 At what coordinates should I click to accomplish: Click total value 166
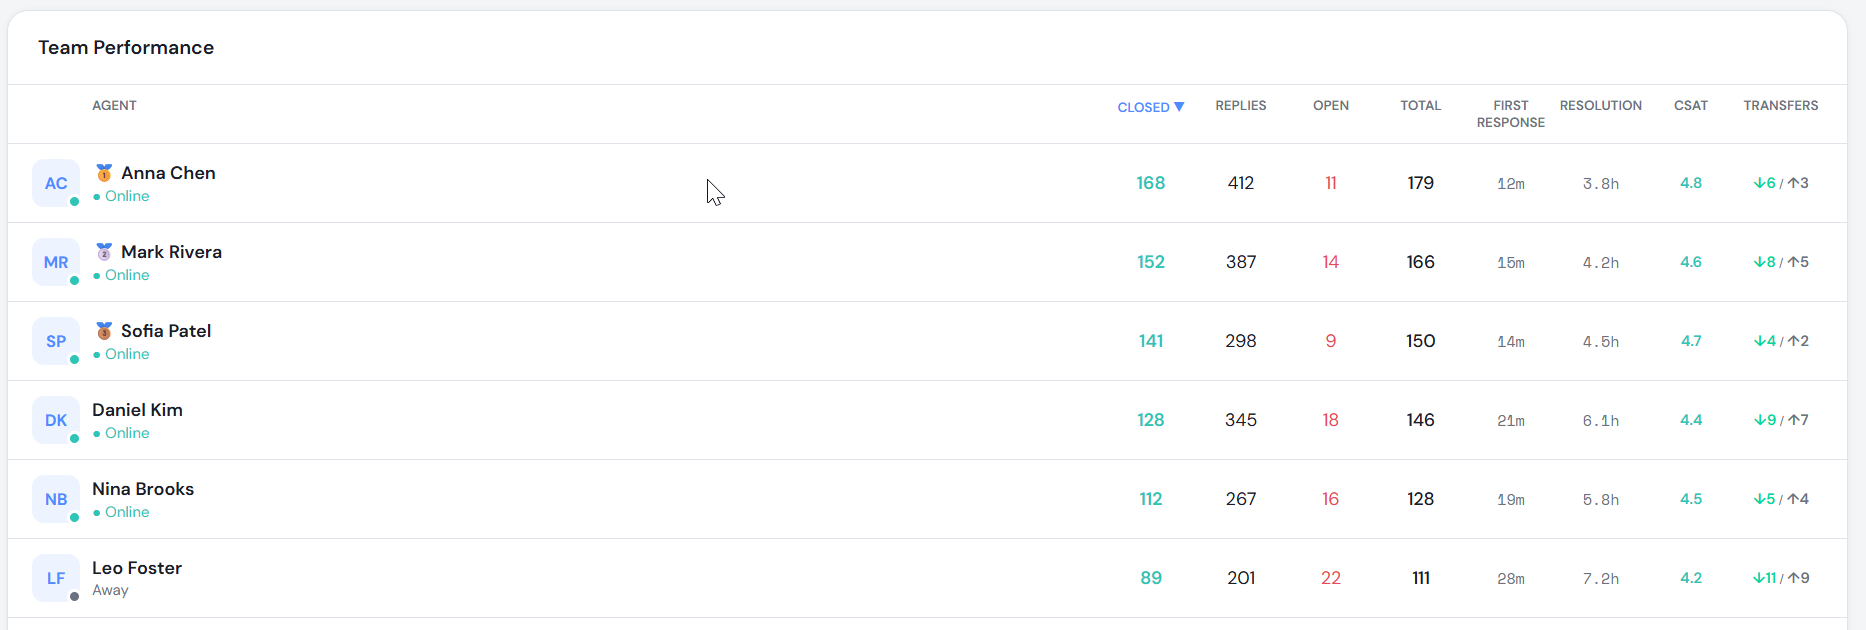(x=1421, y=262)
